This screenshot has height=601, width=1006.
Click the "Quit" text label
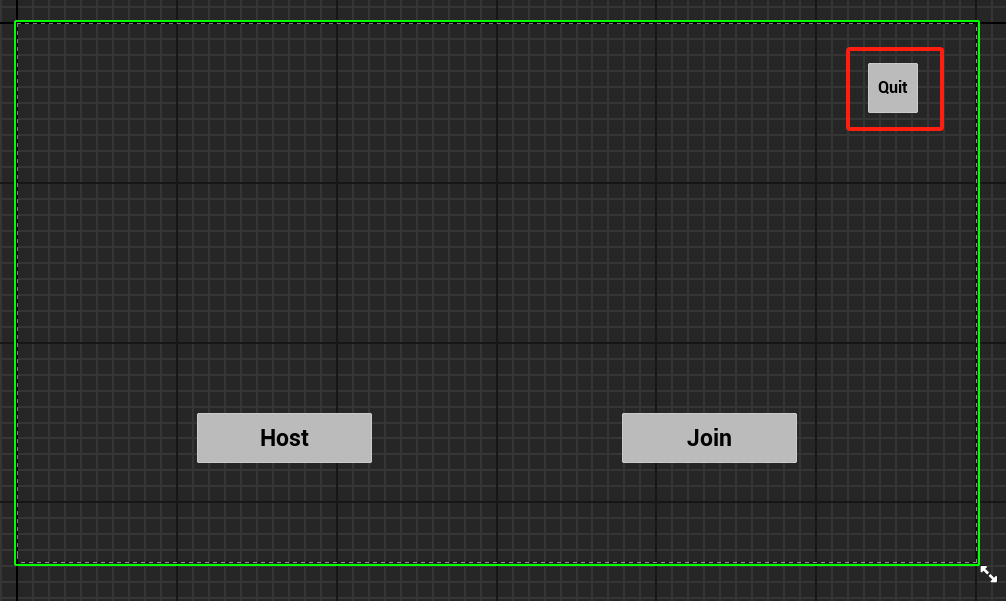[x=892, y=87]
